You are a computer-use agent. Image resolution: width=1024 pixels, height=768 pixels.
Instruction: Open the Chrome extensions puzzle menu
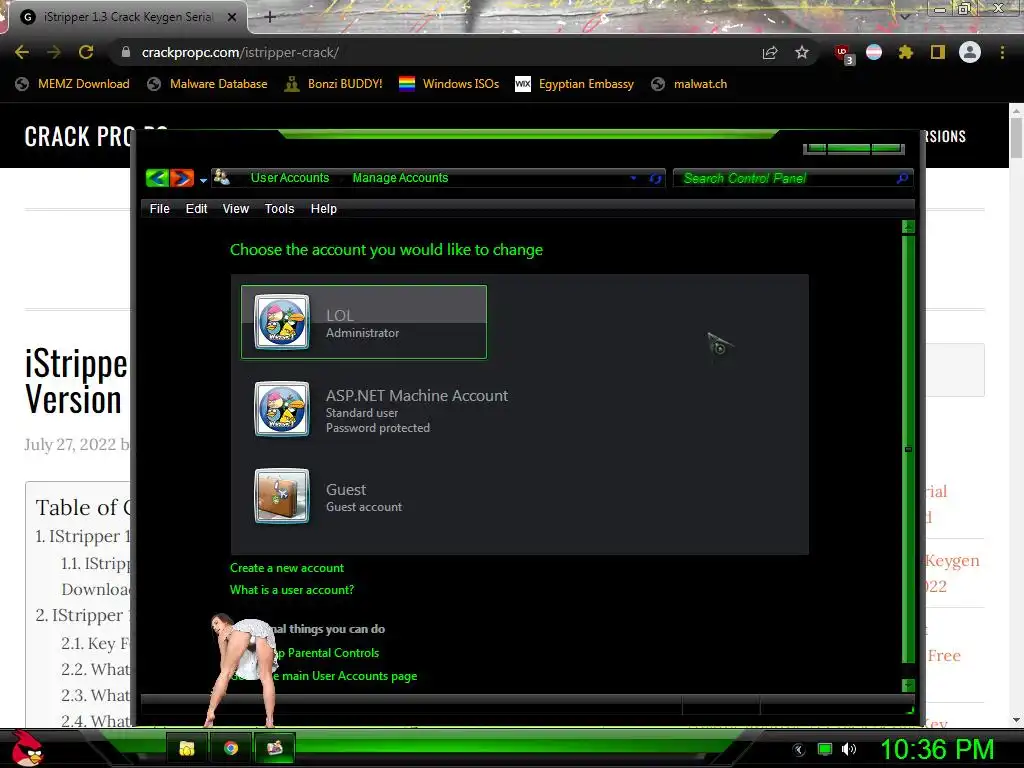[906, 52]
